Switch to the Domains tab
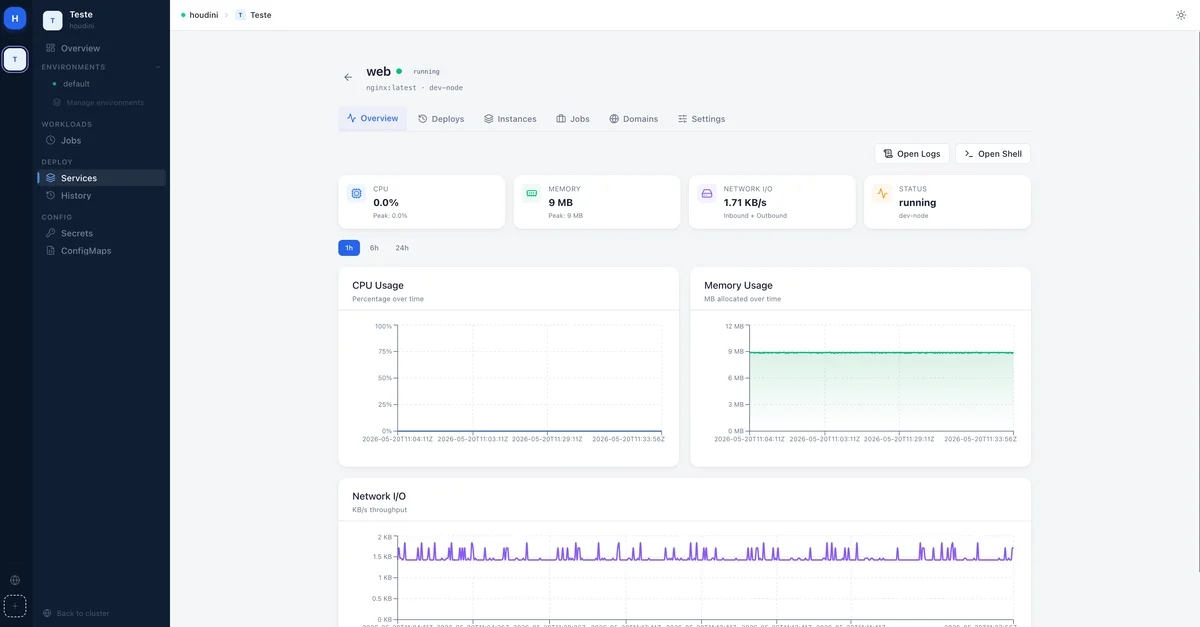 pos(634,119)
